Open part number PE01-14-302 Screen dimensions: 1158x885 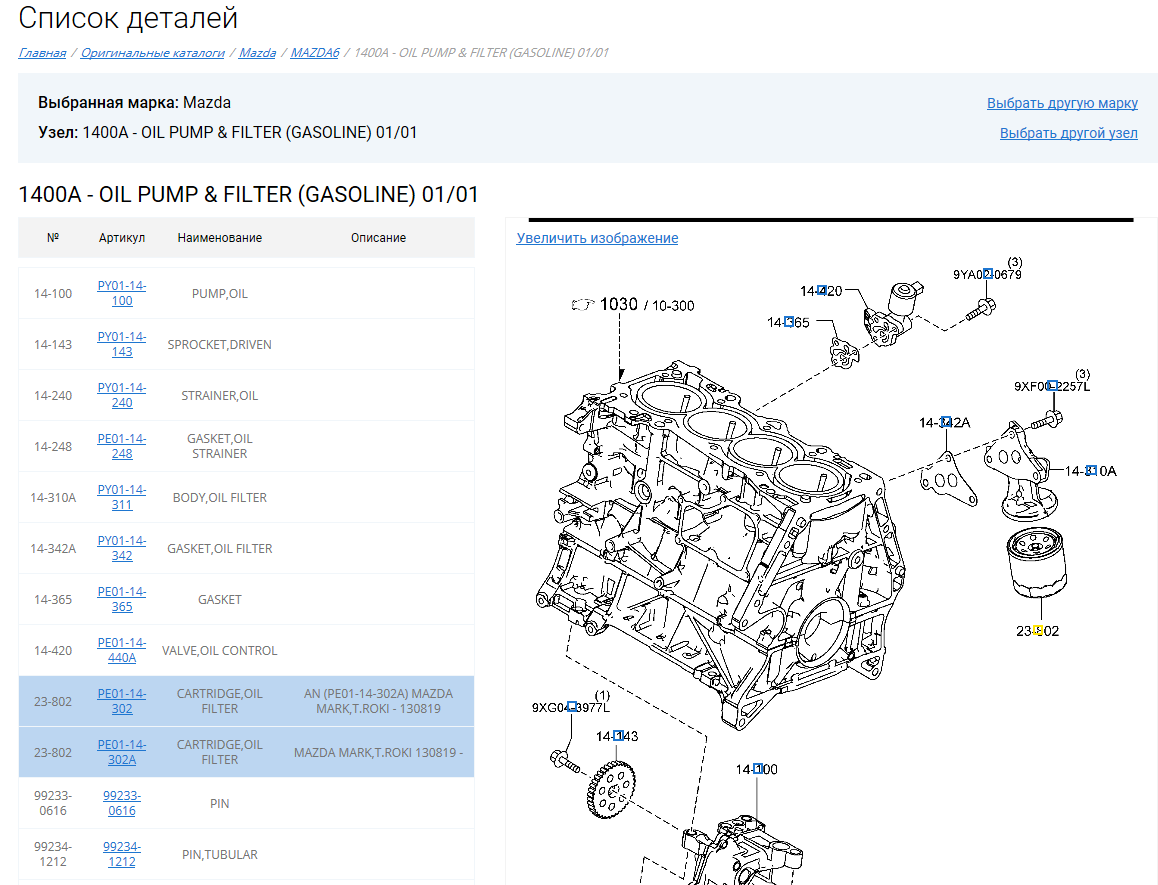122,701
